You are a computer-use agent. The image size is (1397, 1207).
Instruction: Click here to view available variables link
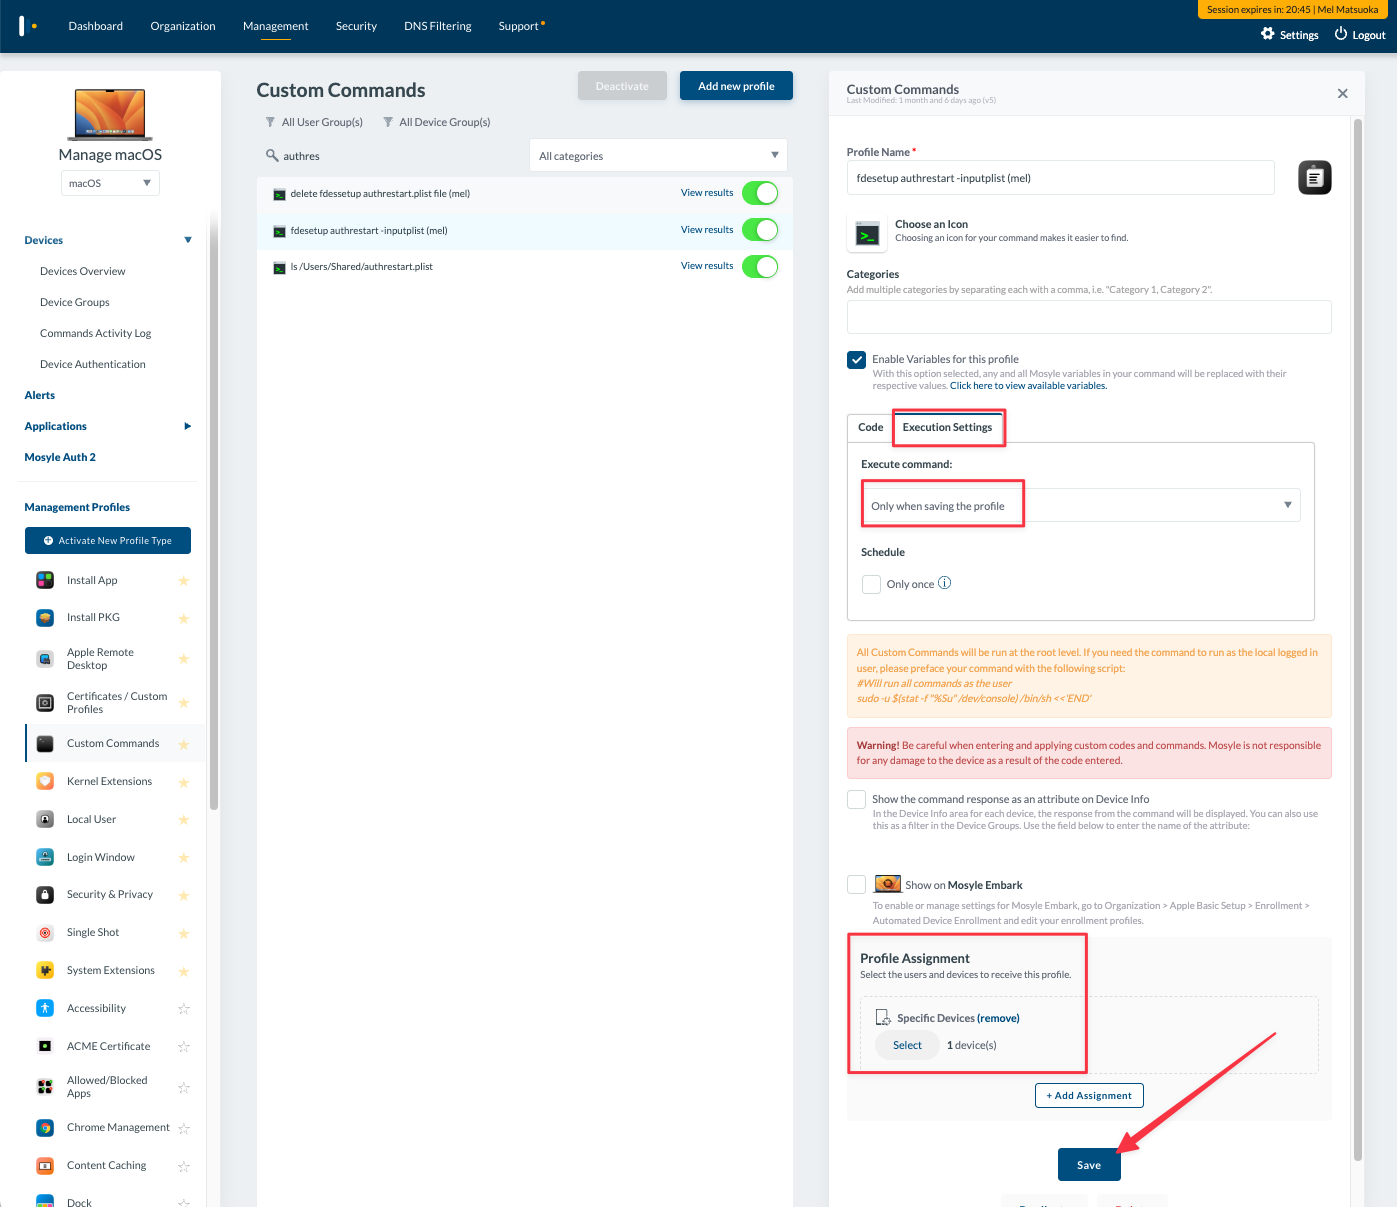[x=1028, y=386]
